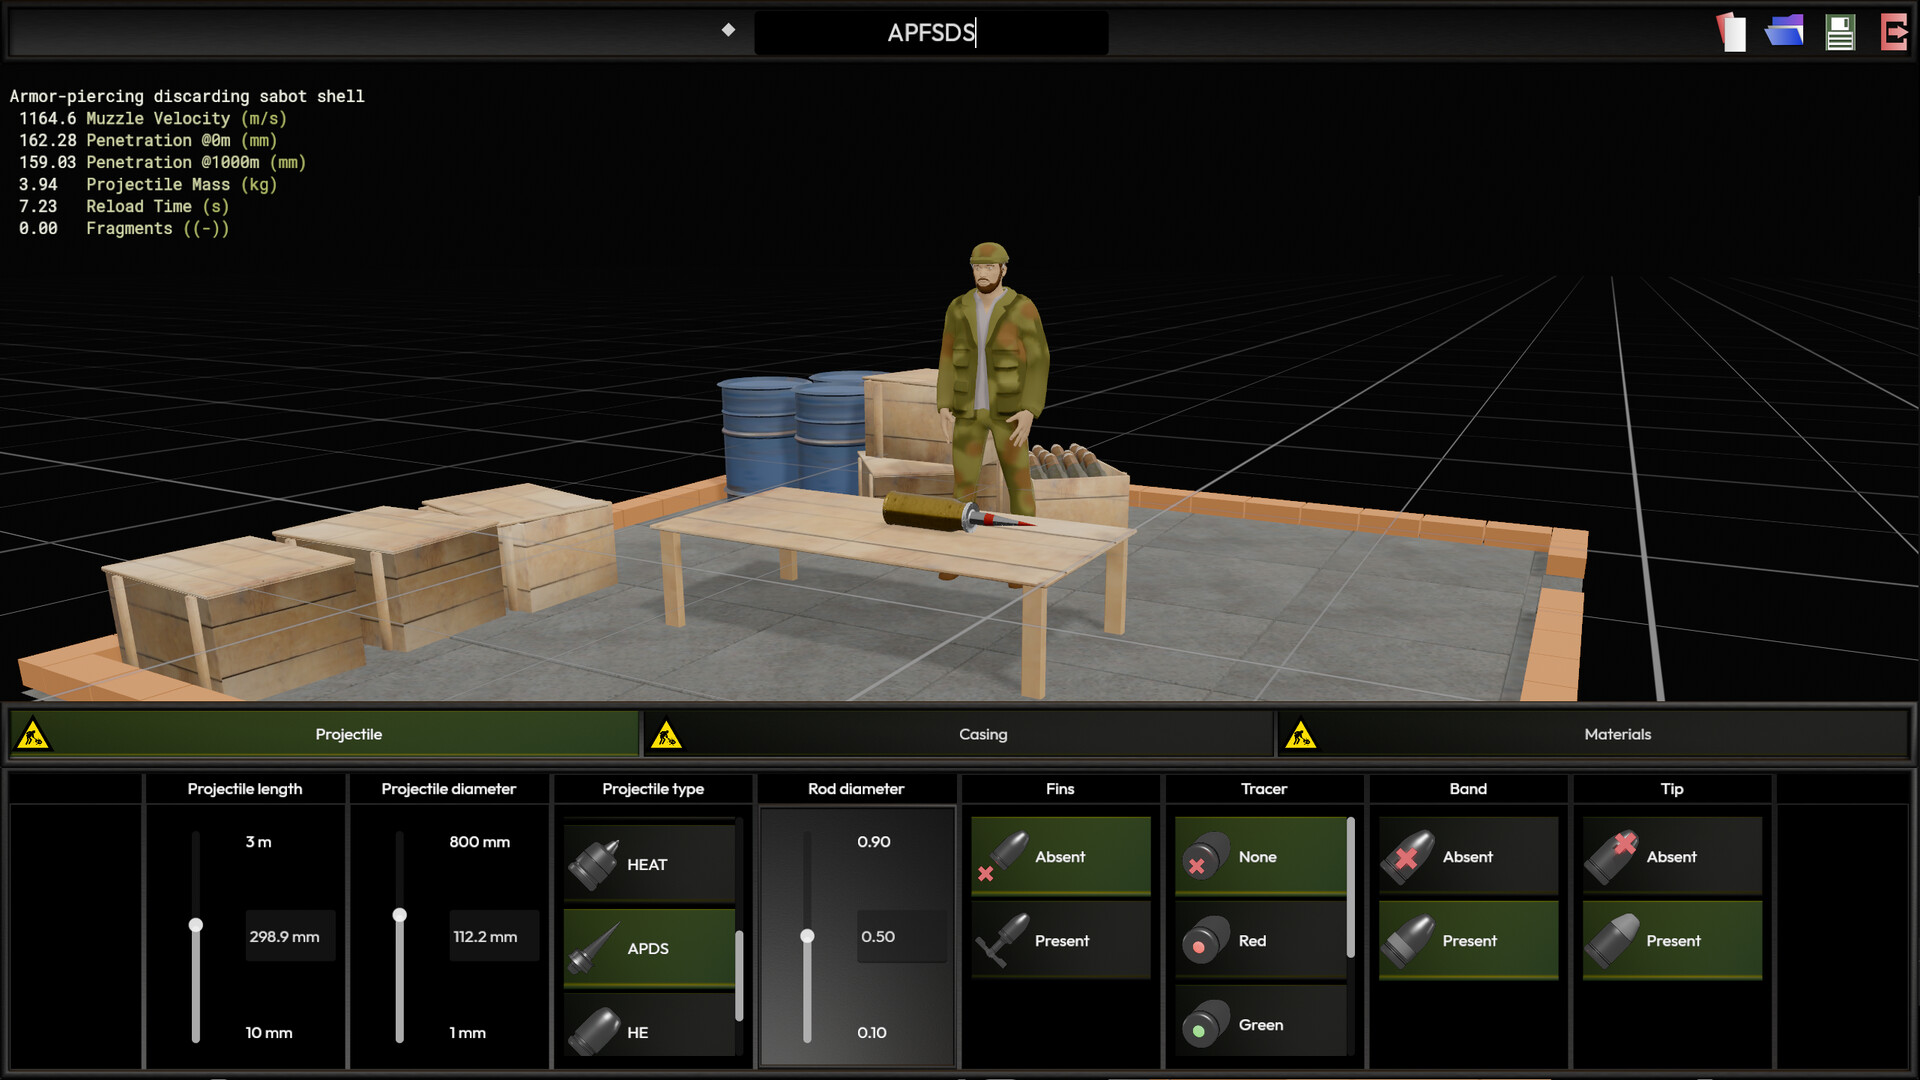Viewport: 1920px width, 1080px height.
Task: Adjust the Rod diameter slider
Action: pos(806,937)
